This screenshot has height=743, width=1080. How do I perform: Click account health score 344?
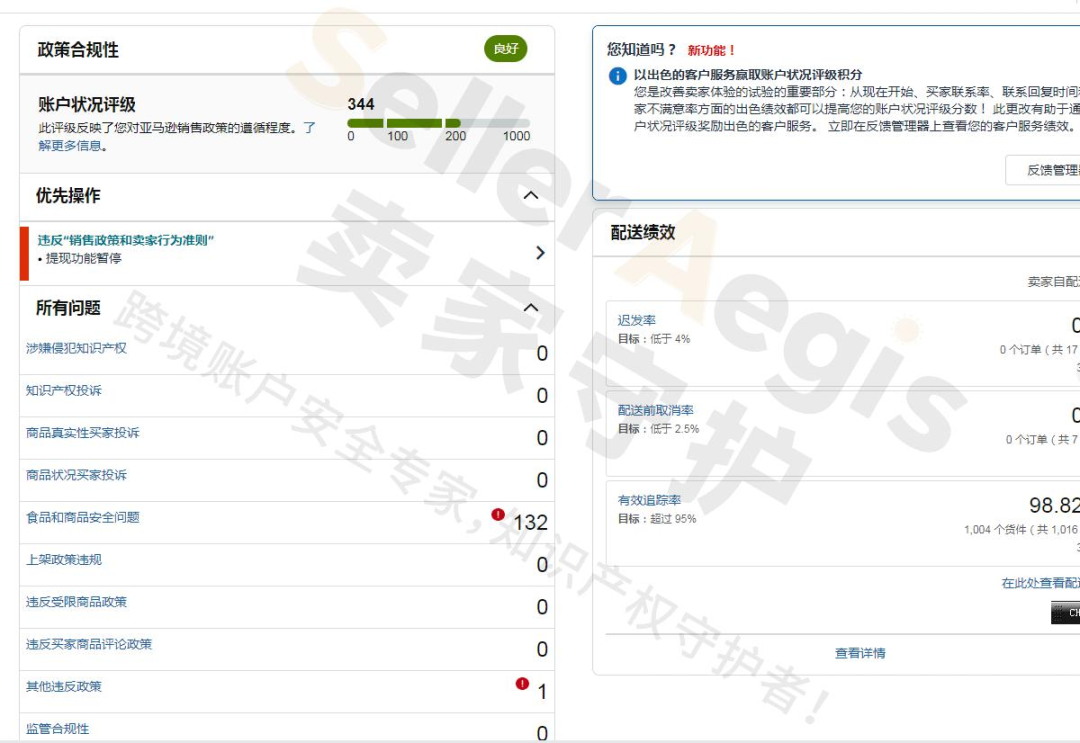[361, 104]
